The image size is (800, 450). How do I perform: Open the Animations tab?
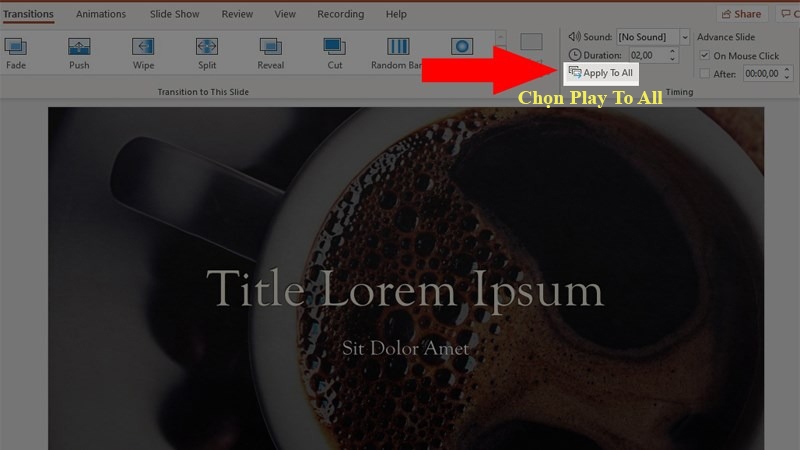(101, 14)
